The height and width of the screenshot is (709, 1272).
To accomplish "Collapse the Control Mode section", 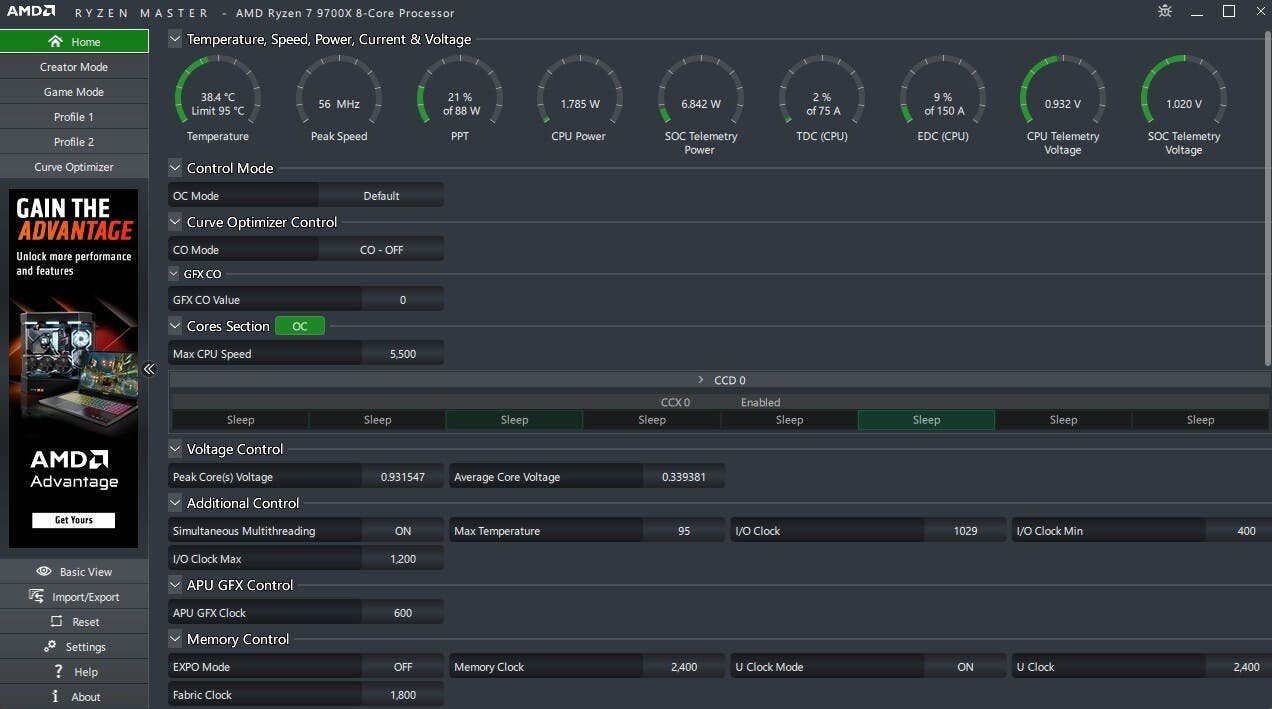I will 175,168.
